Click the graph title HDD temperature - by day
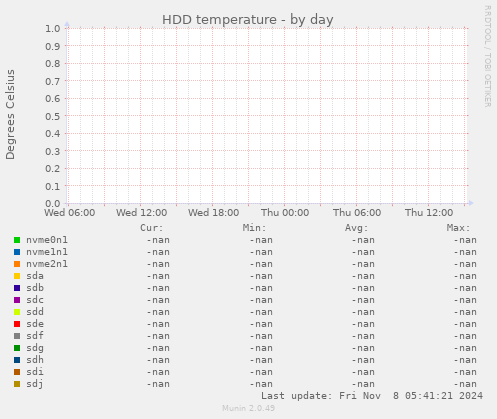The height and width of the screenshot is (419, 497). [248, 20]
